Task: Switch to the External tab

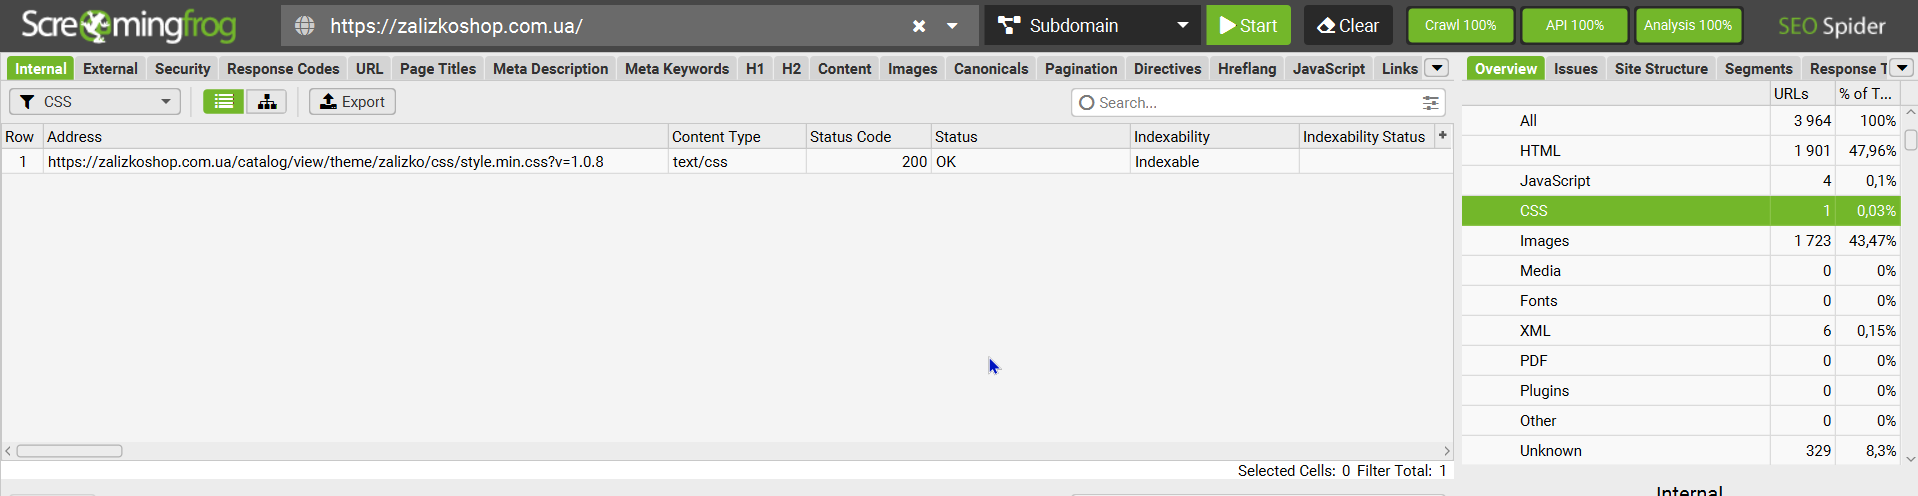Action: [110, 68]
